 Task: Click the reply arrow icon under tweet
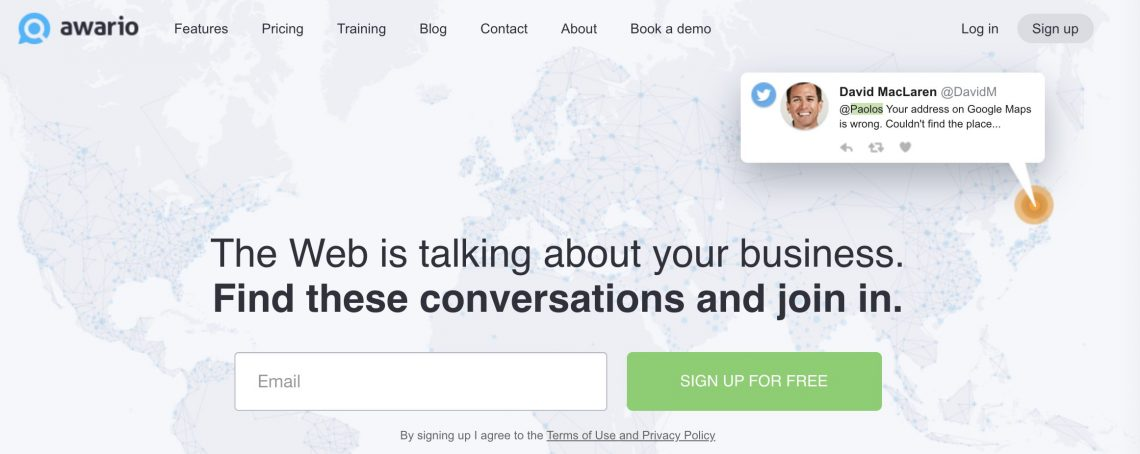847,148
